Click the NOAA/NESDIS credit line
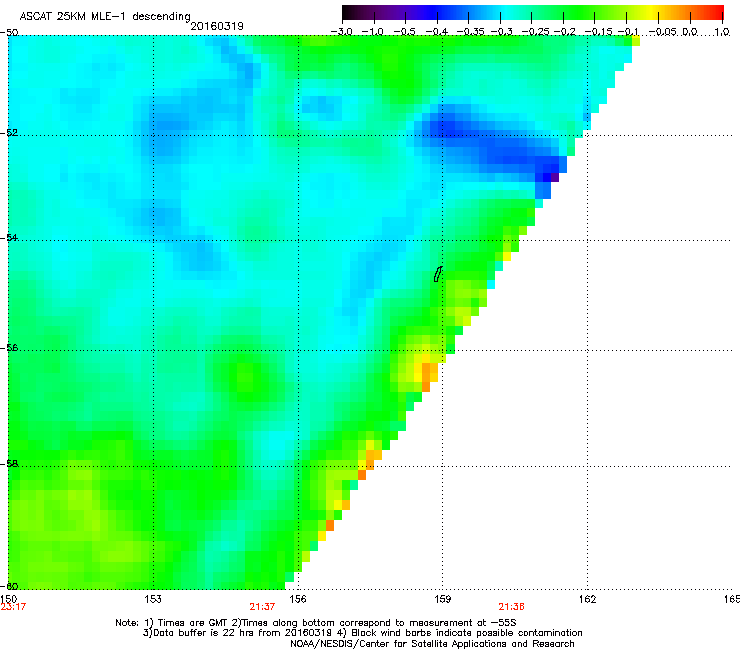The image size is (740, 650). click(x=432, y=644)
